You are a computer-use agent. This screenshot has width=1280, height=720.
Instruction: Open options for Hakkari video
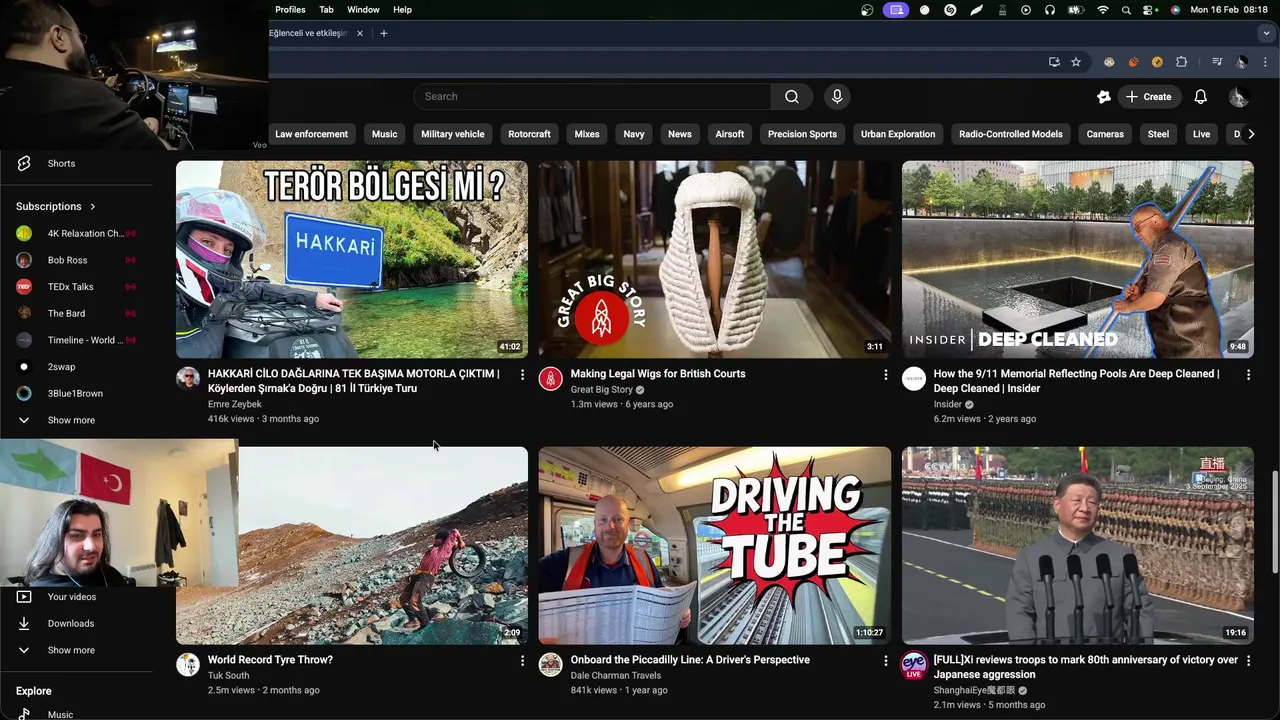click(x=522, y=374)
